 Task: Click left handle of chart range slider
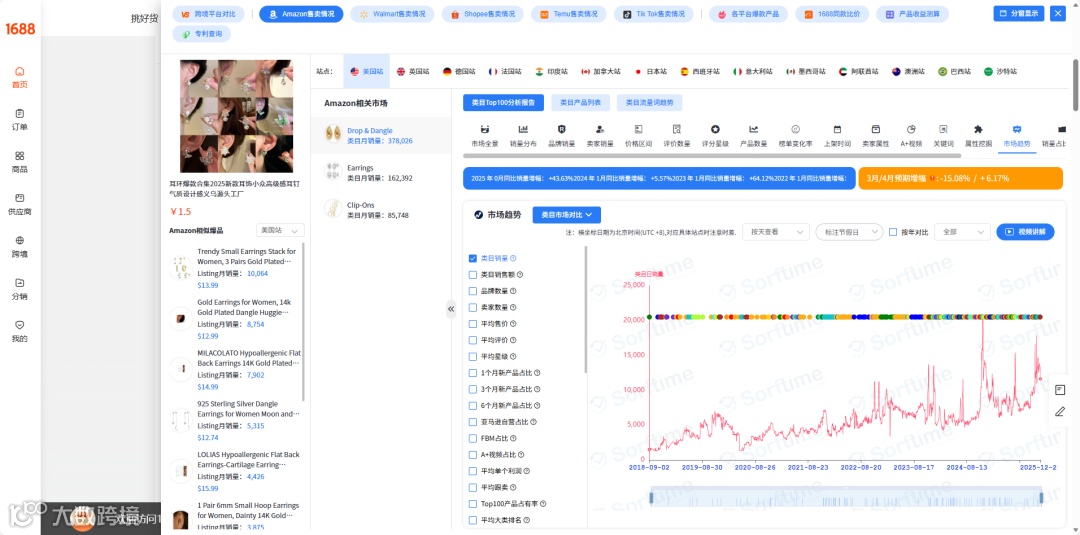[651, 497]
